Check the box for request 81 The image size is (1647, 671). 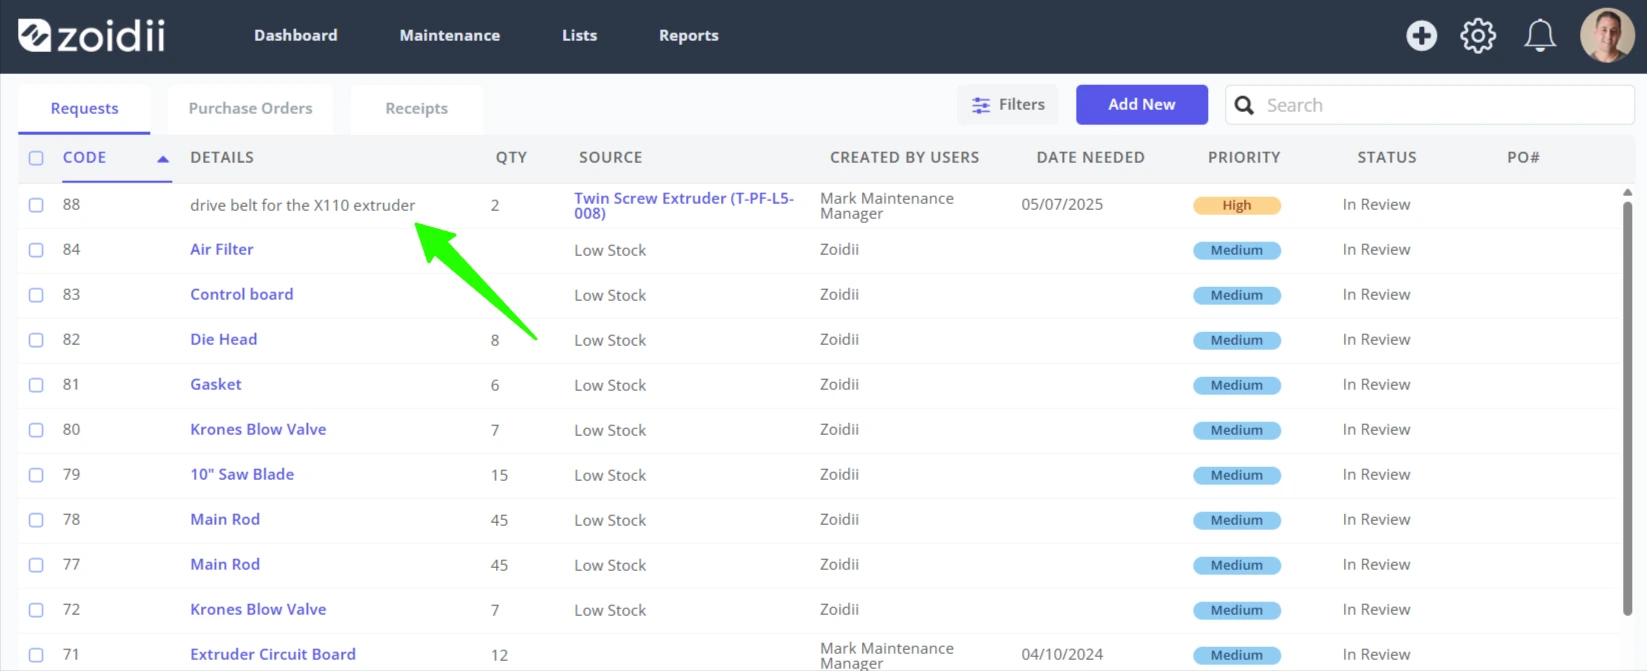[x=36, y=385]
